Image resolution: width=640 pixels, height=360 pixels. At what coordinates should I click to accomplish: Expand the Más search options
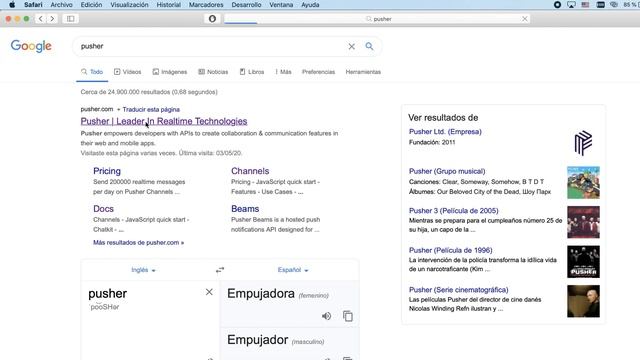283,72
